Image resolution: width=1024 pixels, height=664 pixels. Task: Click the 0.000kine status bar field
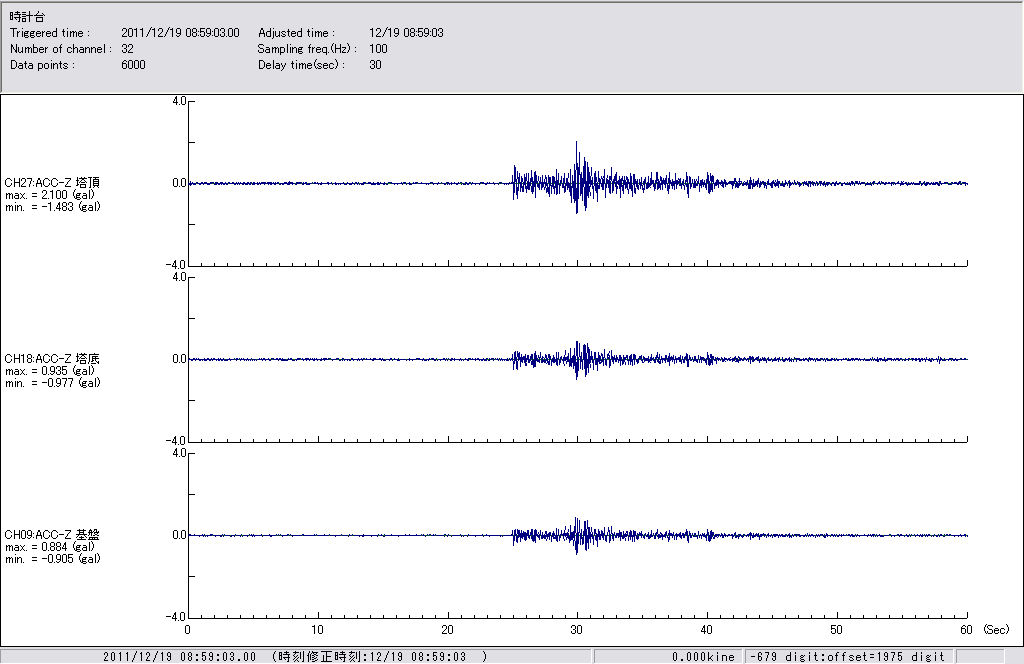click(703, 656)
